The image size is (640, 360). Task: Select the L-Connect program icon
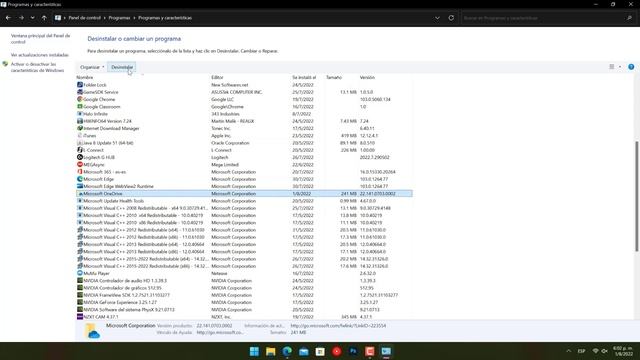[x=80, y=150]
